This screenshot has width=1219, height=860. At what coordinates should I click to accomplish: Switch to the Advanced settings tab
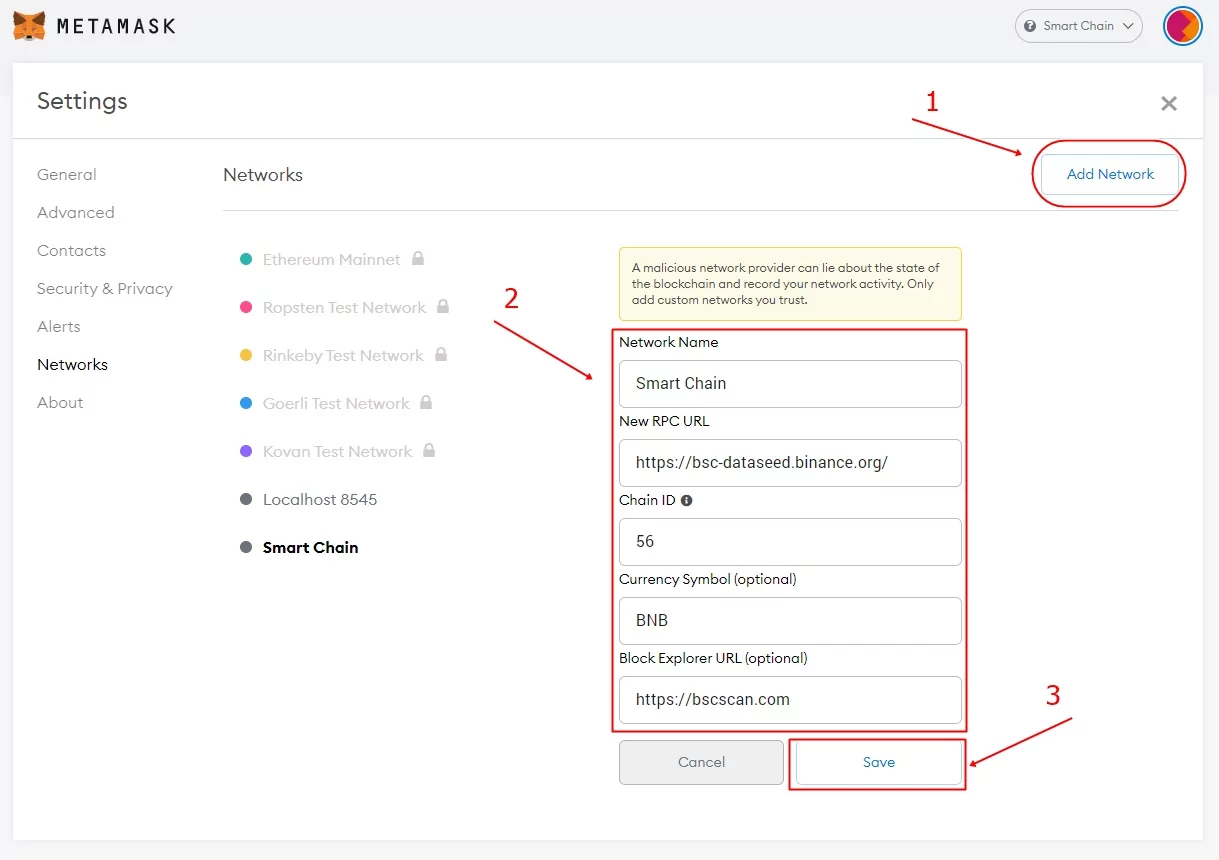click(x=76, y=213)
